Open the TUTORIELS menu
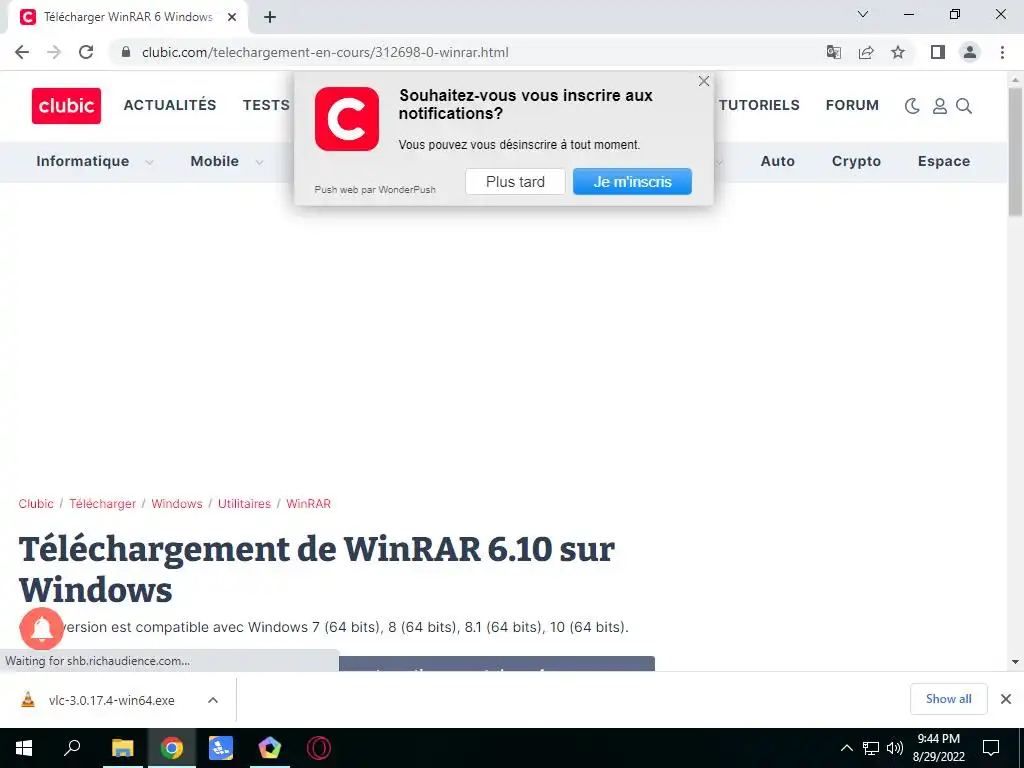 [759, 105]
